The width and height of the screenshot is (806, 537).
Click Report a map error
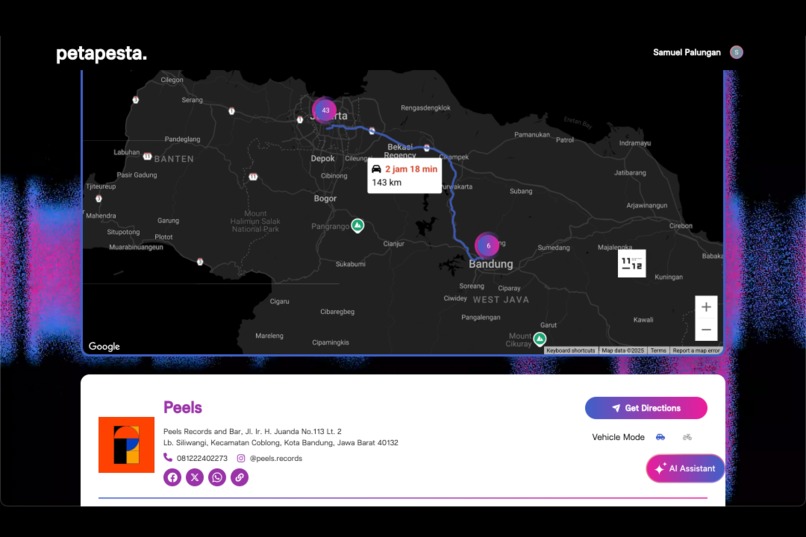pos(696,350)
